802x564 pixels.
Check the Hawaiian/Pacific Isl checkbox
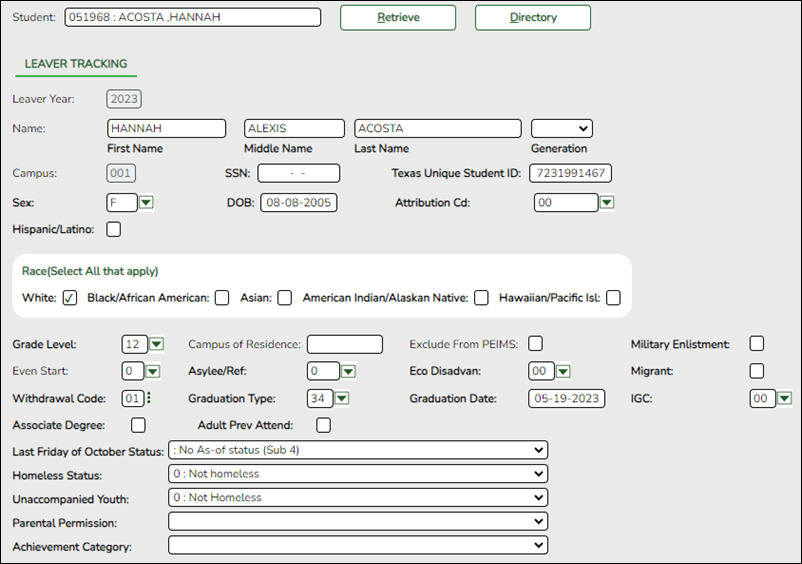click(613, 298)
